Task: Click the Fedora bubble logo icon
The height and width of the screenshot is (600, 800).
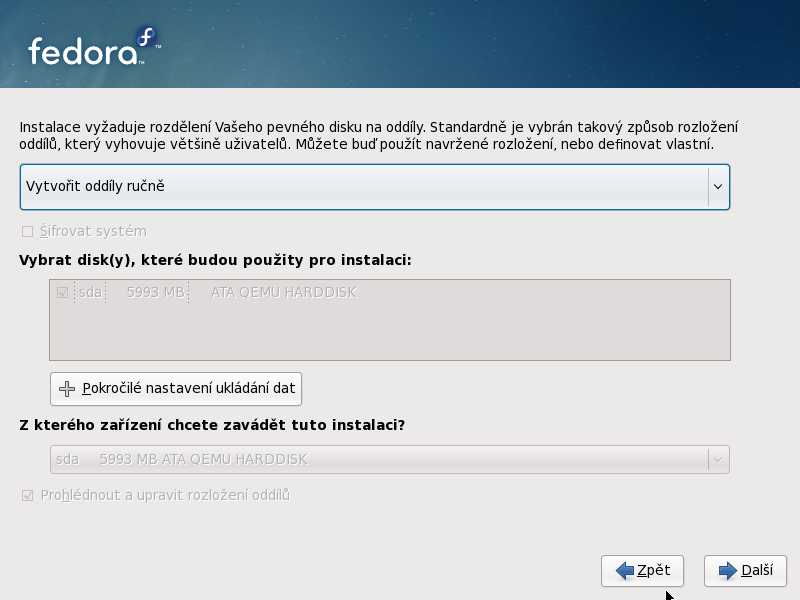Action: [147, 38]
